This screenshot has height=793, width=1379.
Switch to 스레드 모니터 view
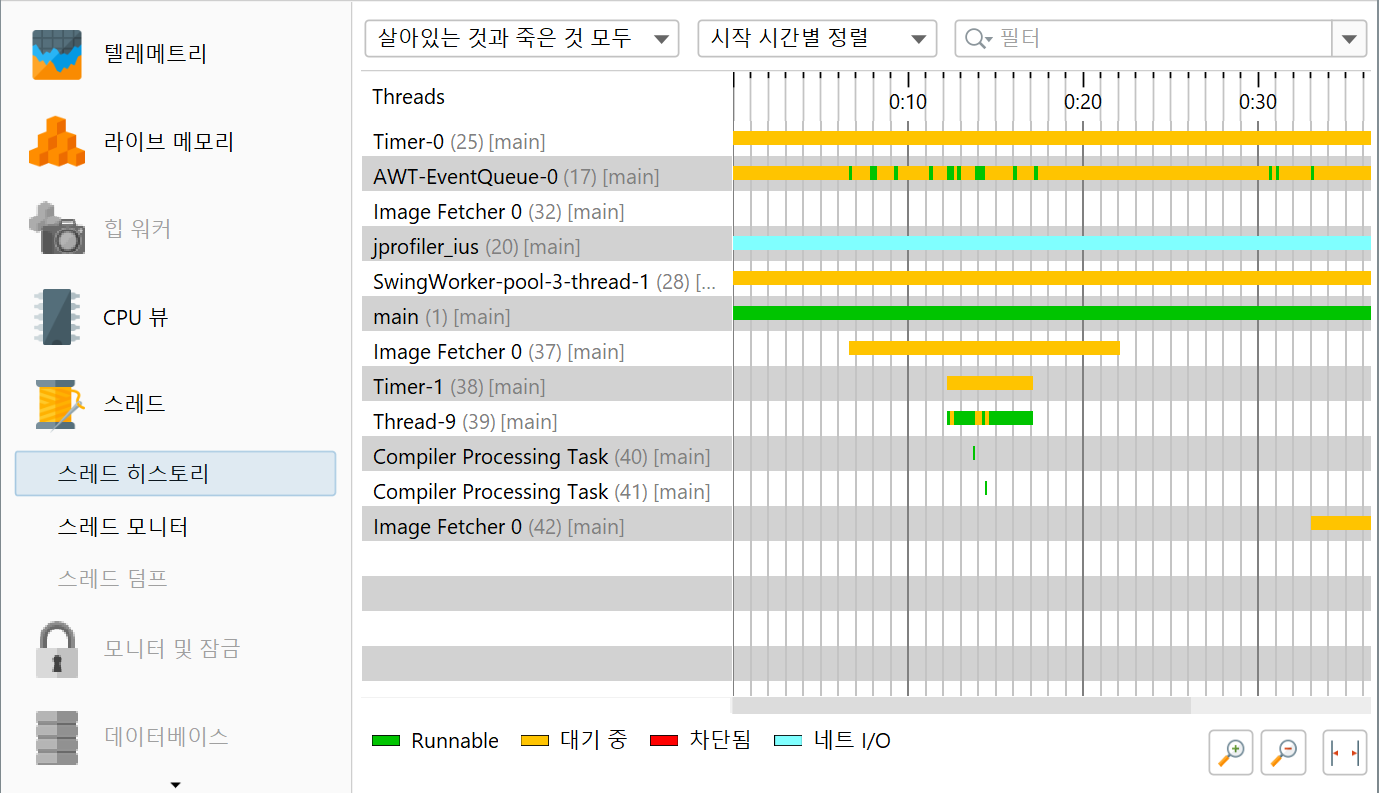[x=123, y=526]
